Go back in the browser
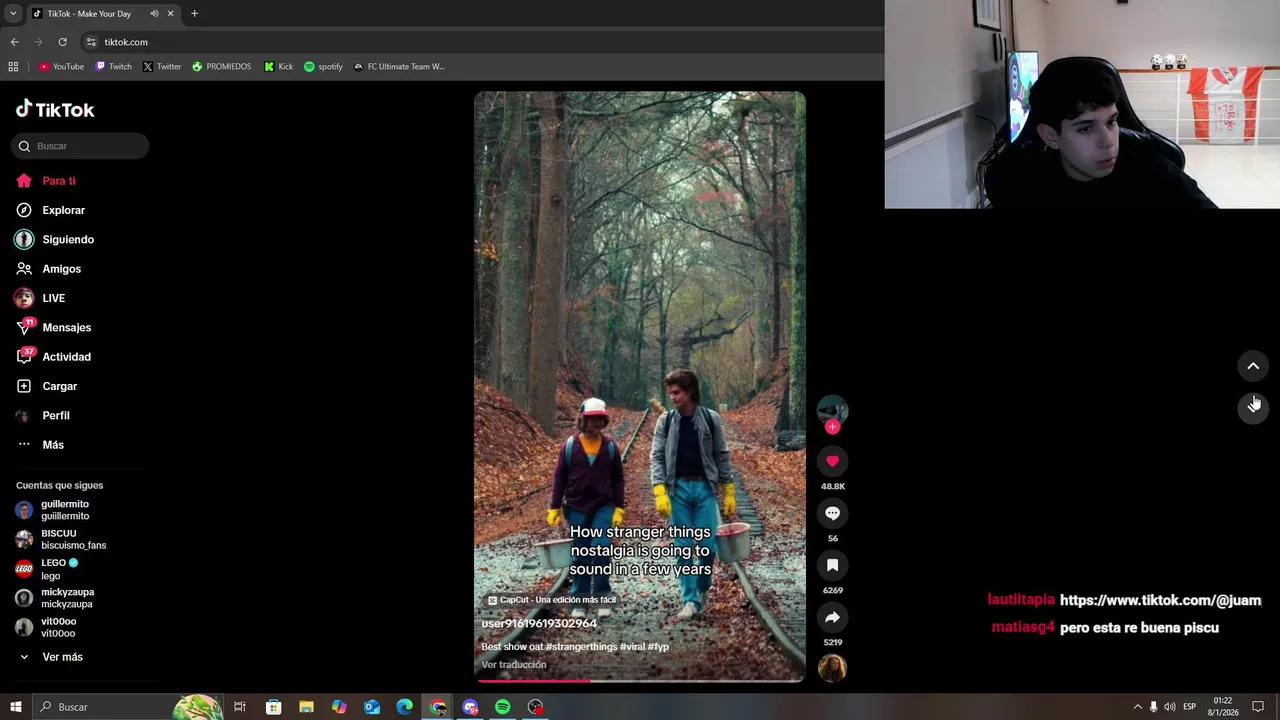Viewport: 1280px width, 720px height. coord(14,42)
